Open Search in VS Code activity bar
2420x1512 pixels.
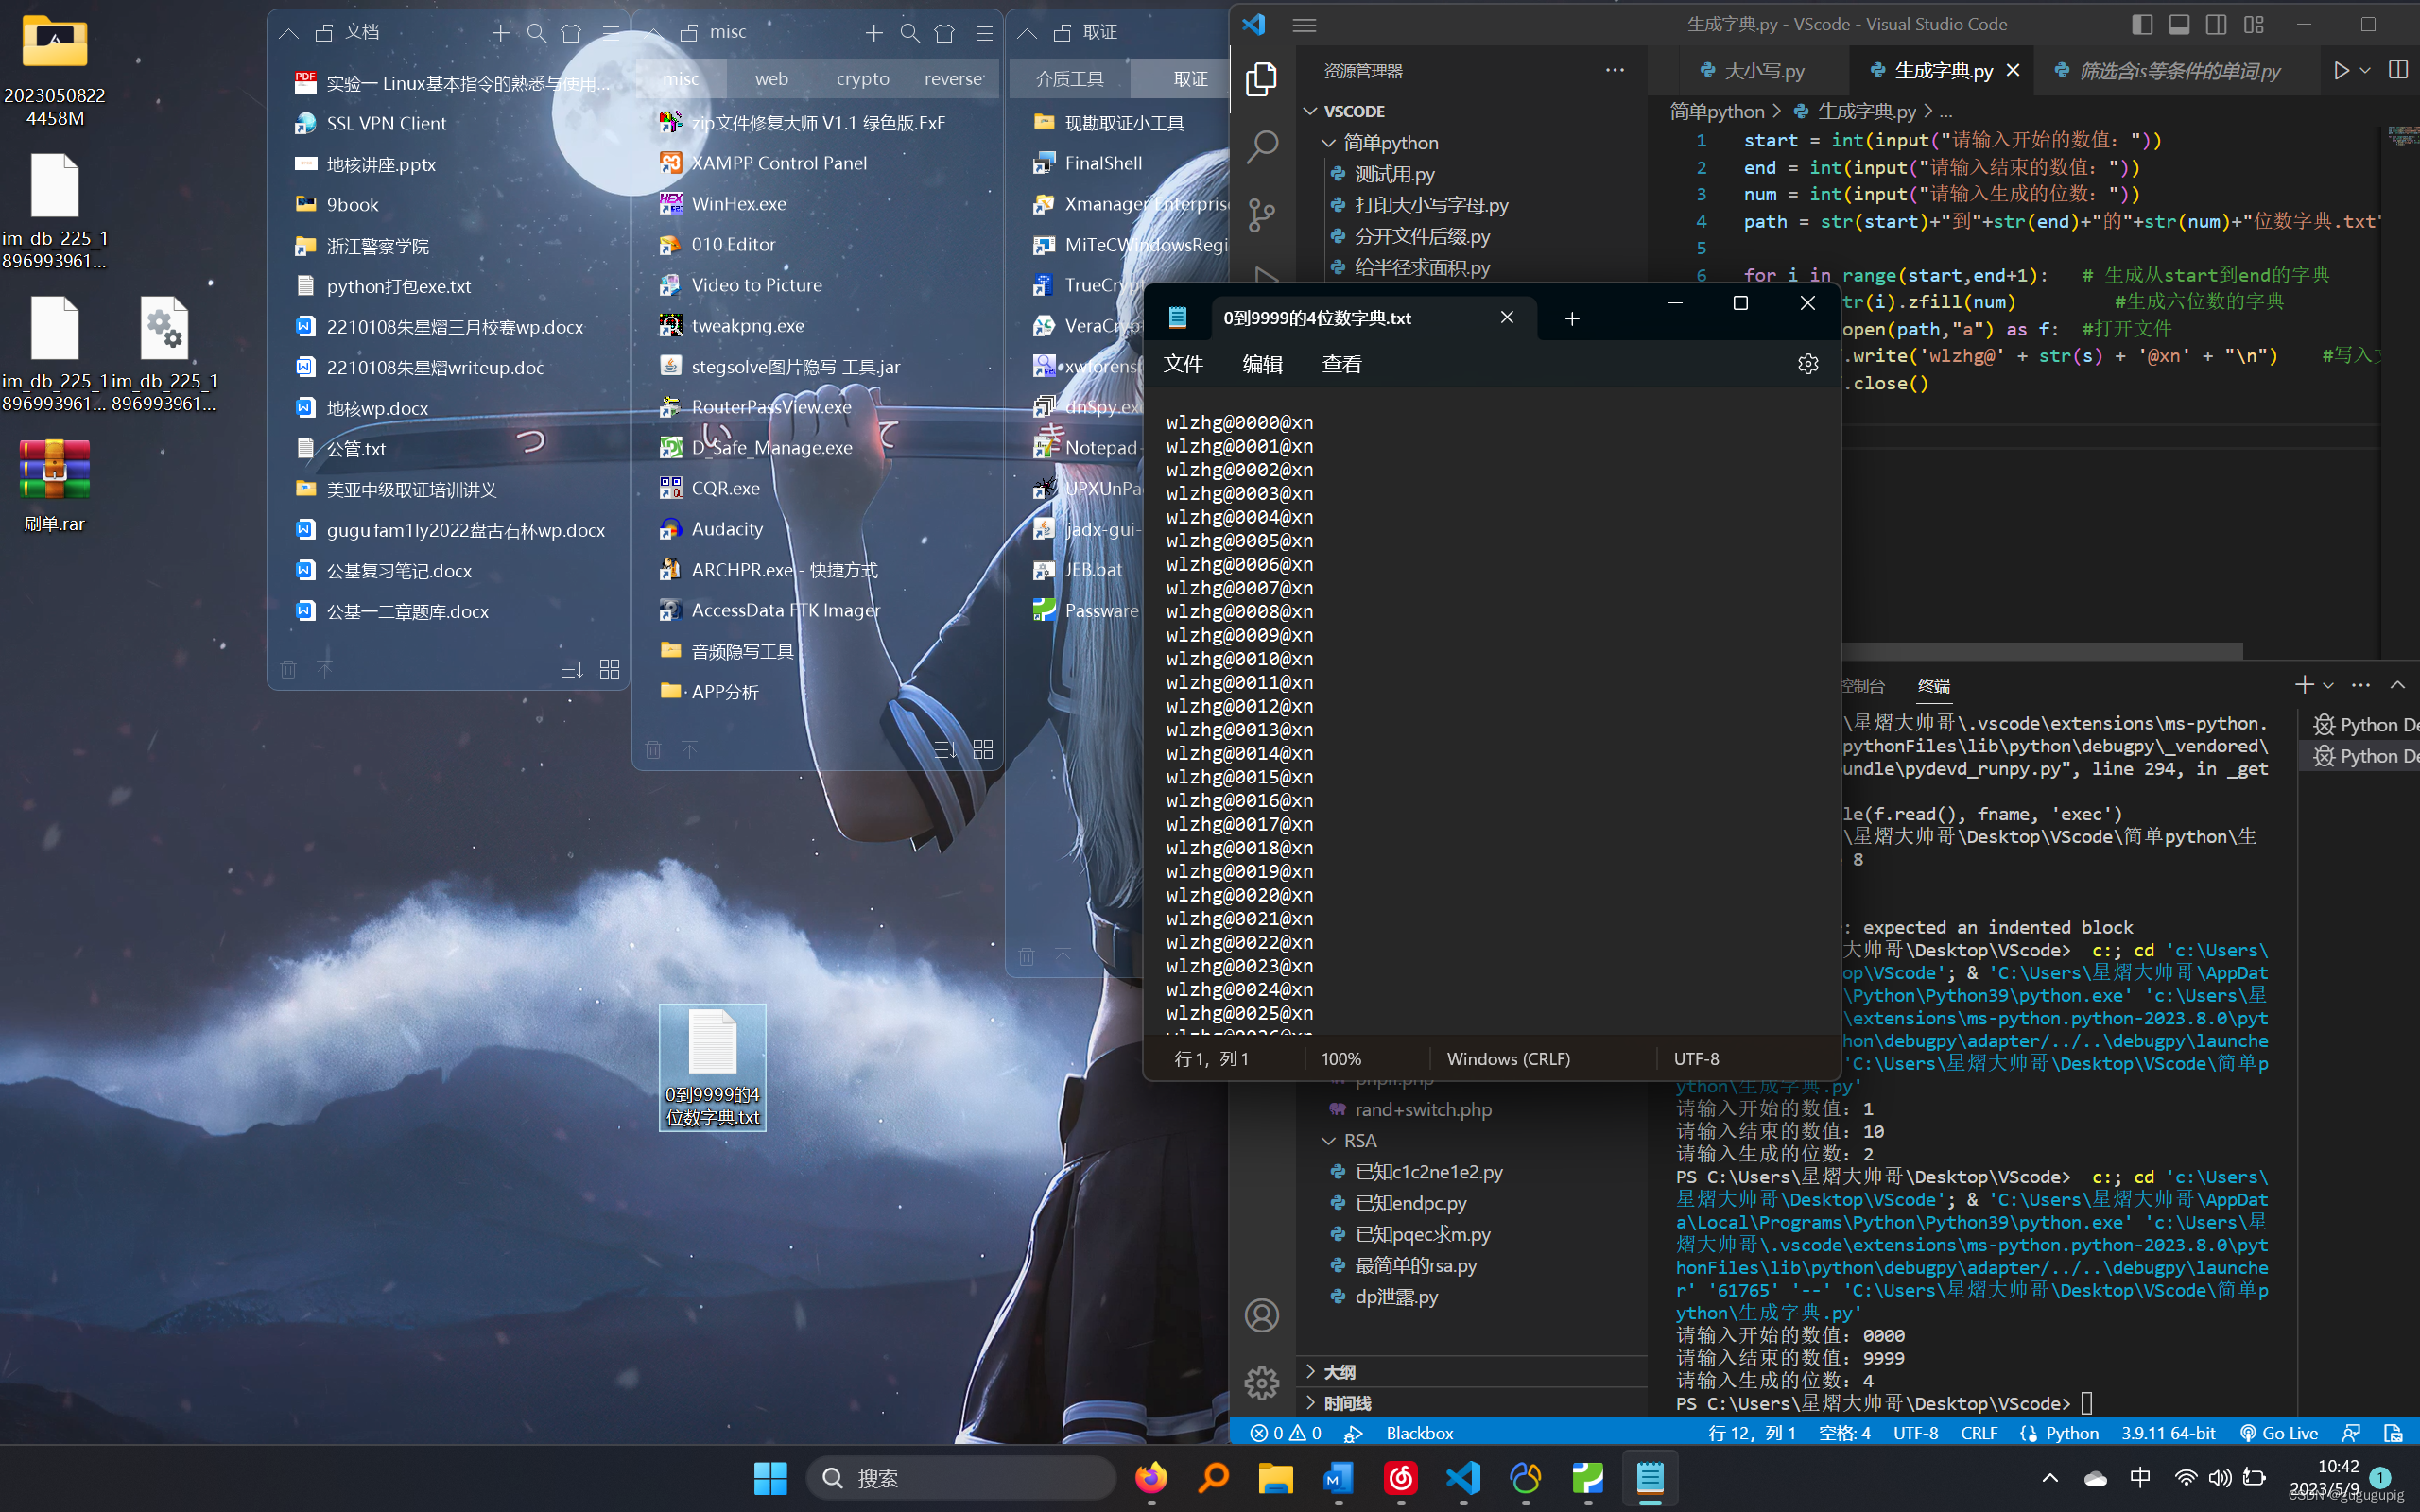coord(1262,147)
